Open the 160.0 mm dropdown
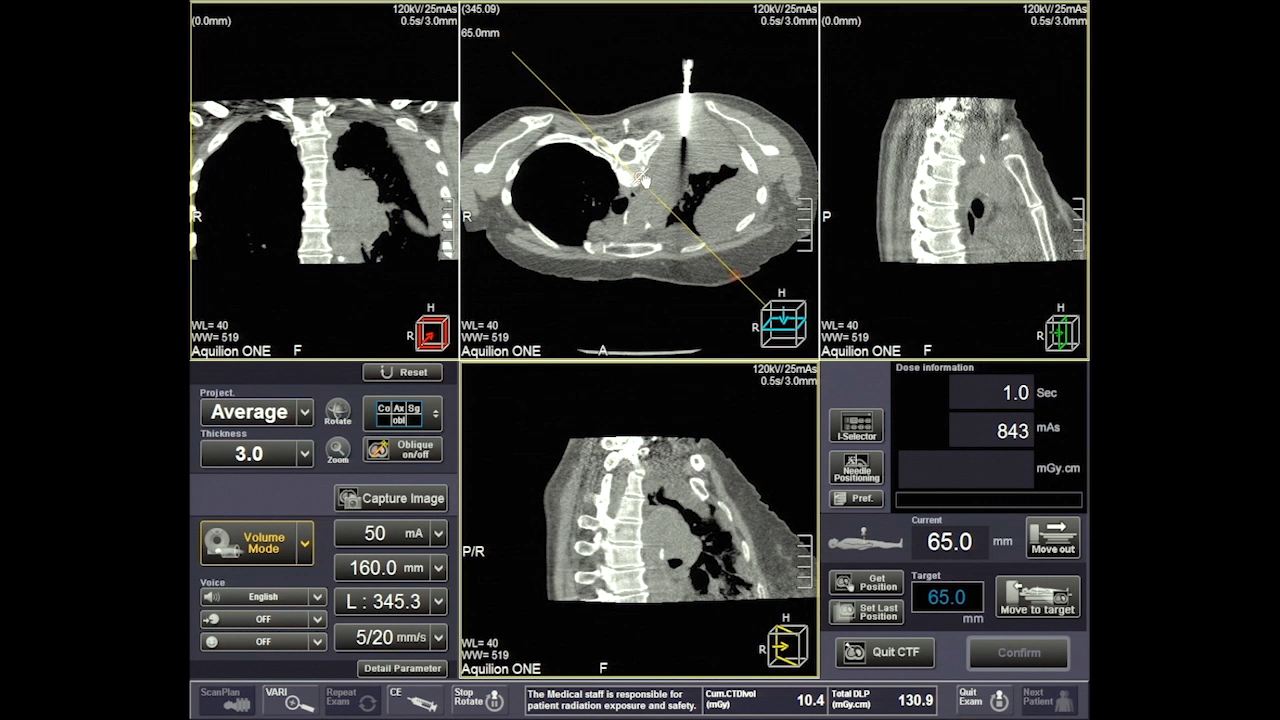The height and width of the screenshot is (720, 1280). [x=438, y=568]
